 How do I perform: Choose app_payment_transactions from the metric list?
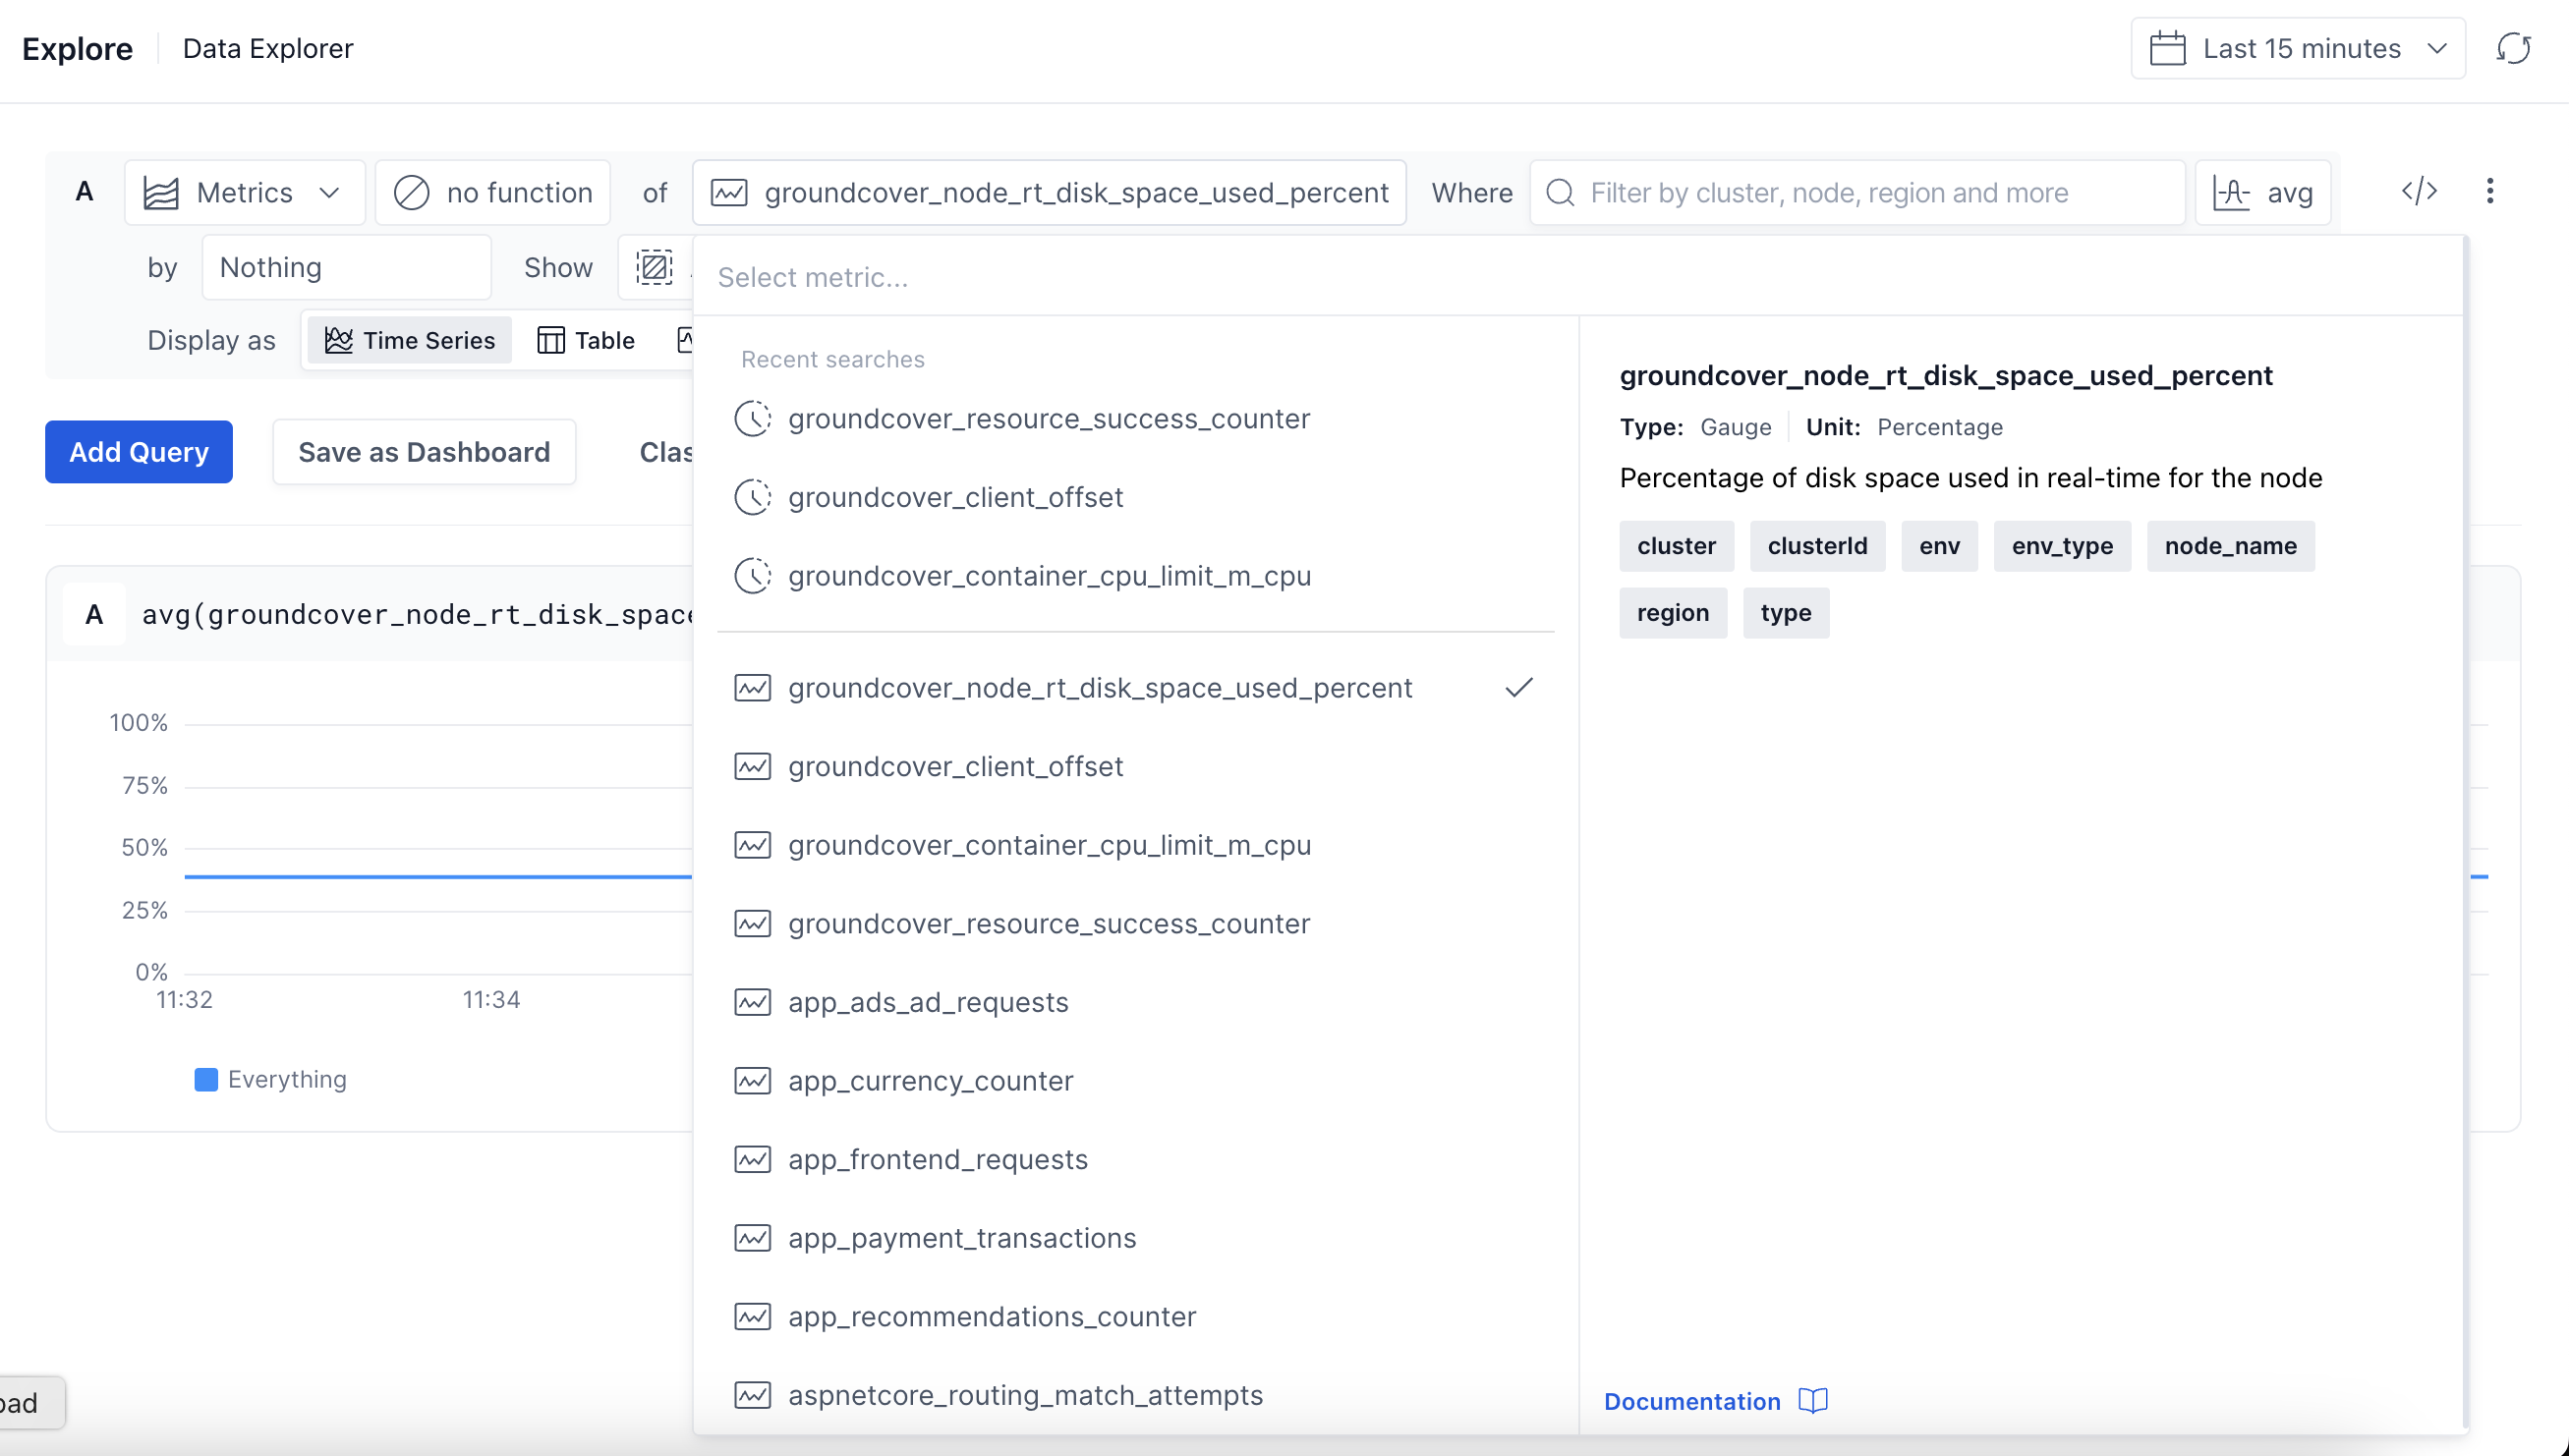[x=961, y=1238]
